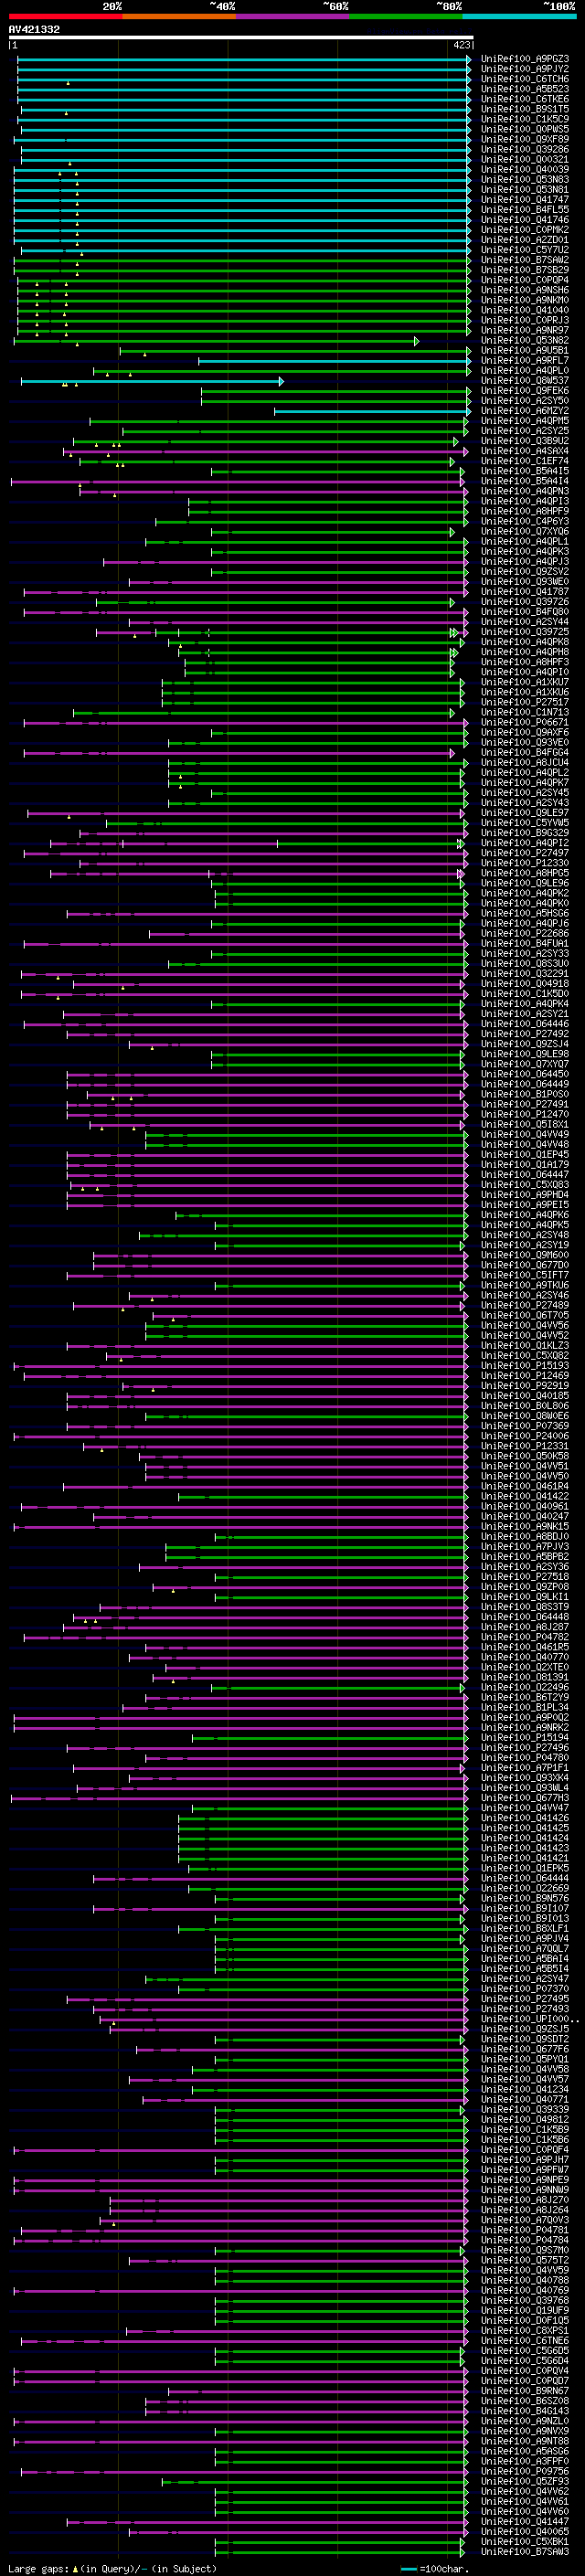Select label UniRef100_A2ZD01

tap(525, 240)
